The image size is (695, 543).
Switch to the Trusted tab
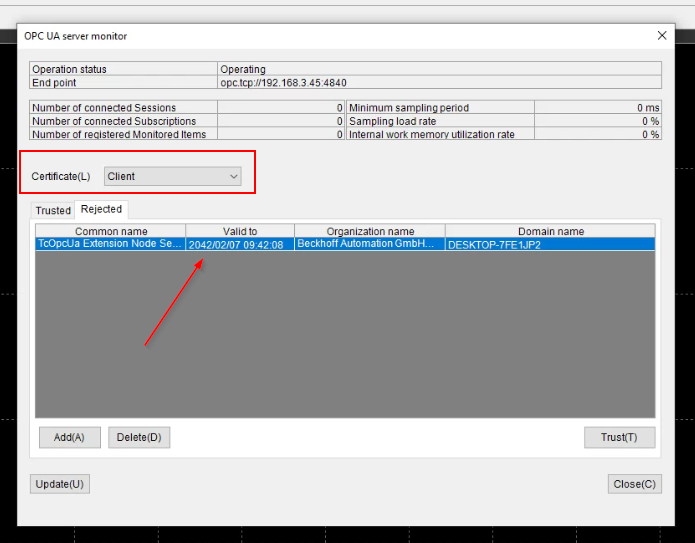click(x=53, y=210)
